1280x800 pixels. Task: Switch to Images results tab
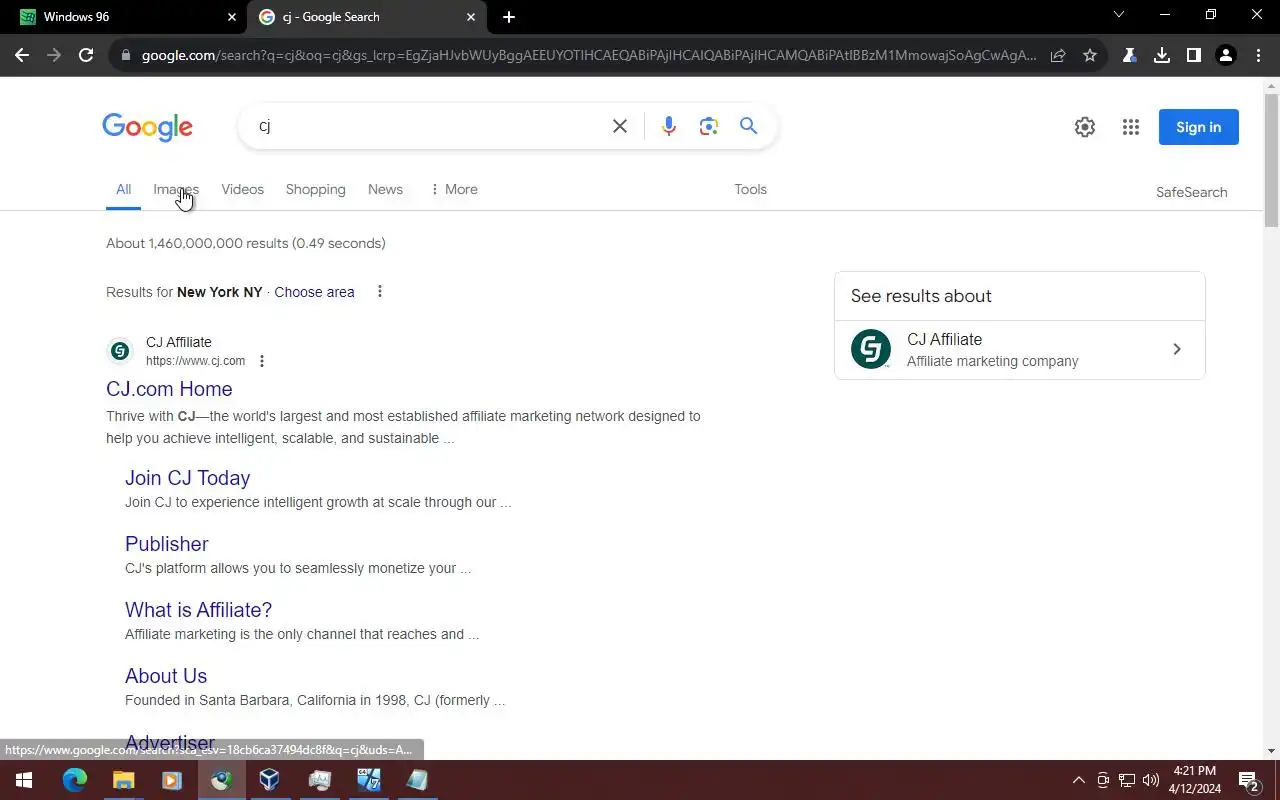tap(176, 189)
